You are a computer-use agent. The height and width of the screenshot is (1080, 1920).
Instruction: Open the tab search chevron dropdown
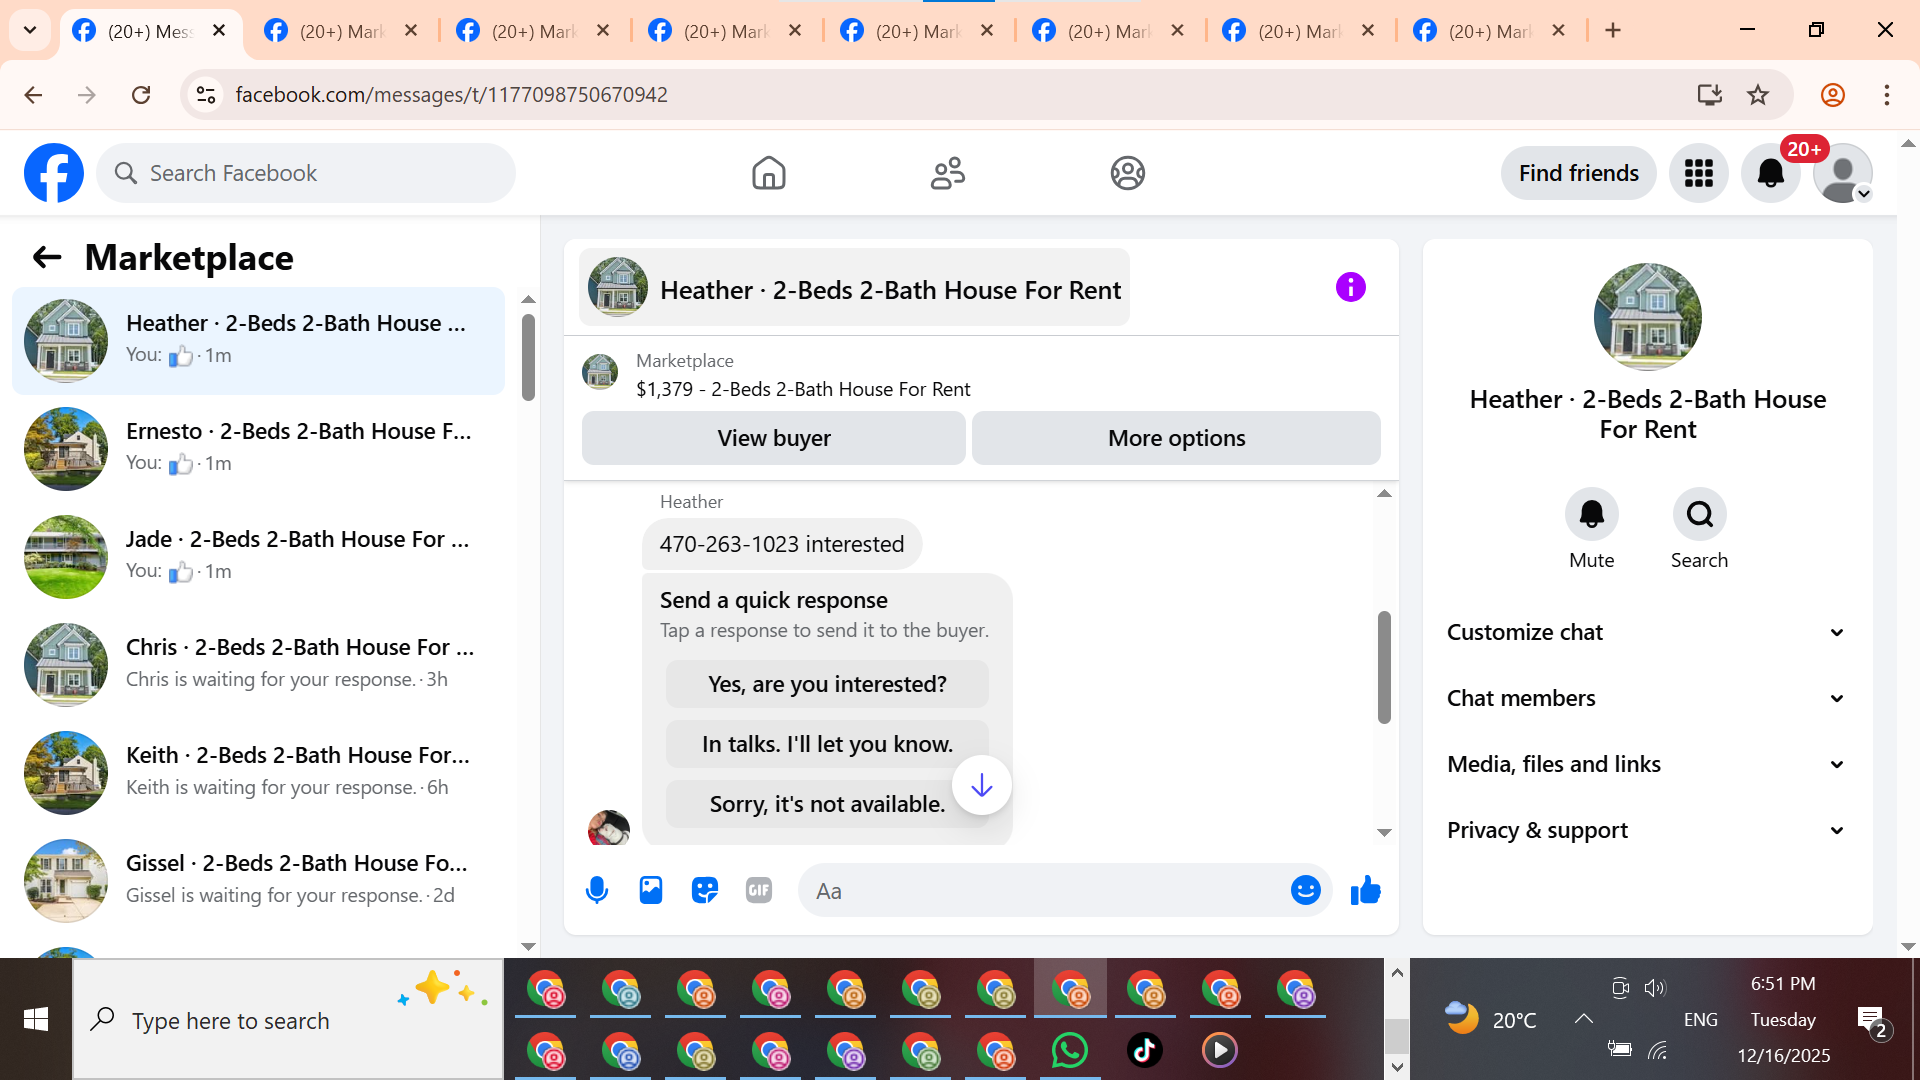[x=30, y=30]
